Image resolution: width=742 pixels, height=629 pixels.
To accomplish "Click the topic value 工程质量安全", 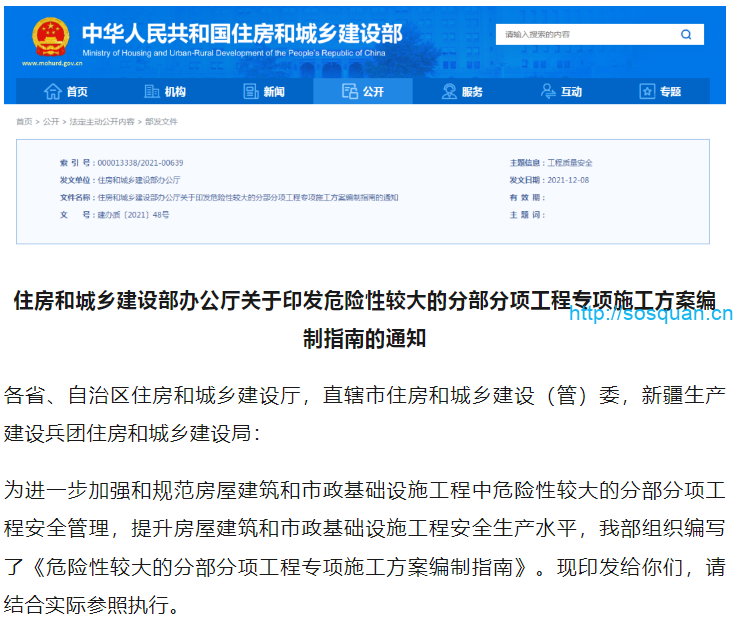I will point(570,163).
